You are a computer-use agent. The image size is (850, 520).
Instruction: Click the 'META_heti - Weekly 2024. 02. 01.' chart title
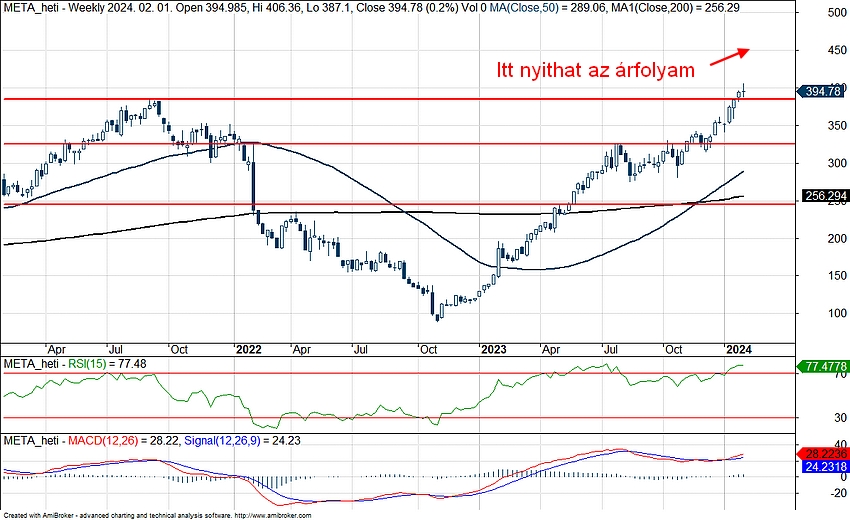(x=87, y=8)
